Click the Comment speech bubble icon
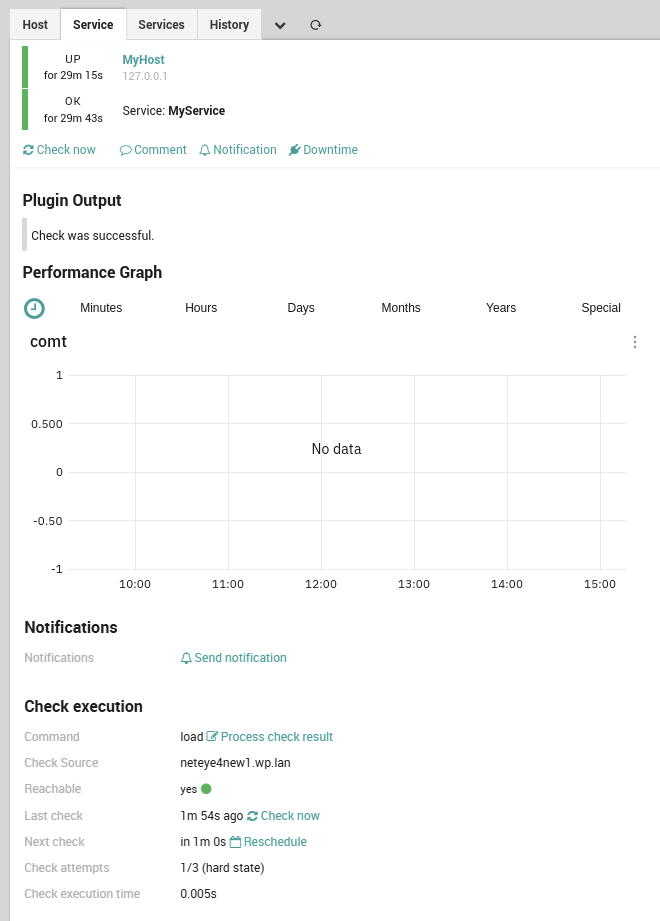 point(125,149)
